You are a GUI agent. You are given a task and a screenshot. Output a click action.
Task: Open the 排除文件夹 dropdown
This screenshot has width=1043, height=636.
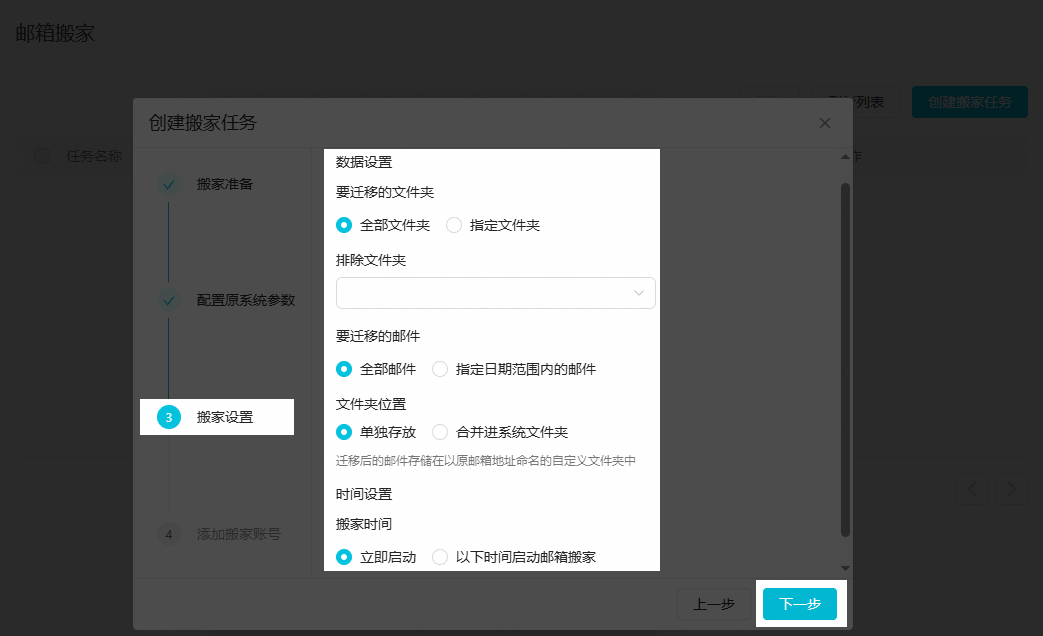click(x=496, y=293)
